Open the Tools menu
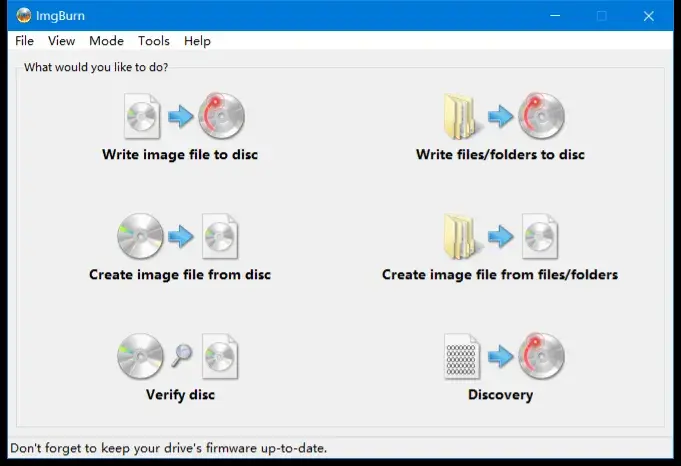The width and height of the screenshot is (681, 466). 154,41
